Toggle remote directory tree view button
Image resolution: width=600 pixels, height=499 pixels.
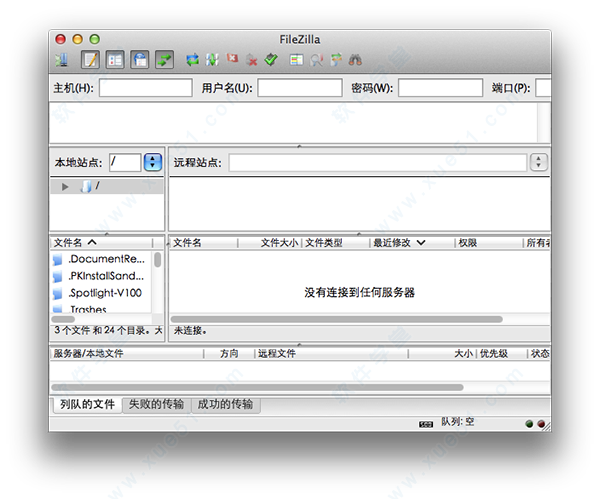point(140,60)
